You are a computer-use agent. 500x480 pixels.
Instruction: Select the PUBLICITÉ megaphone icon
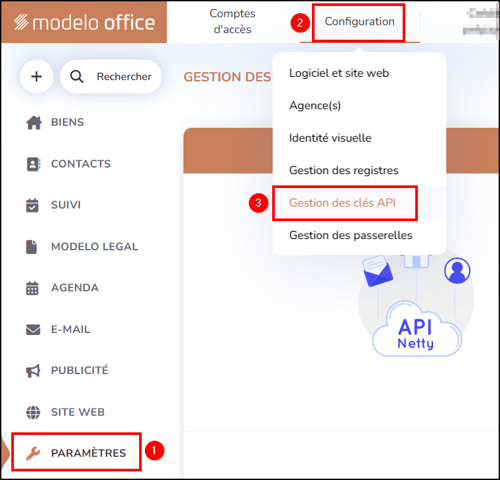[x=33, y=371]
